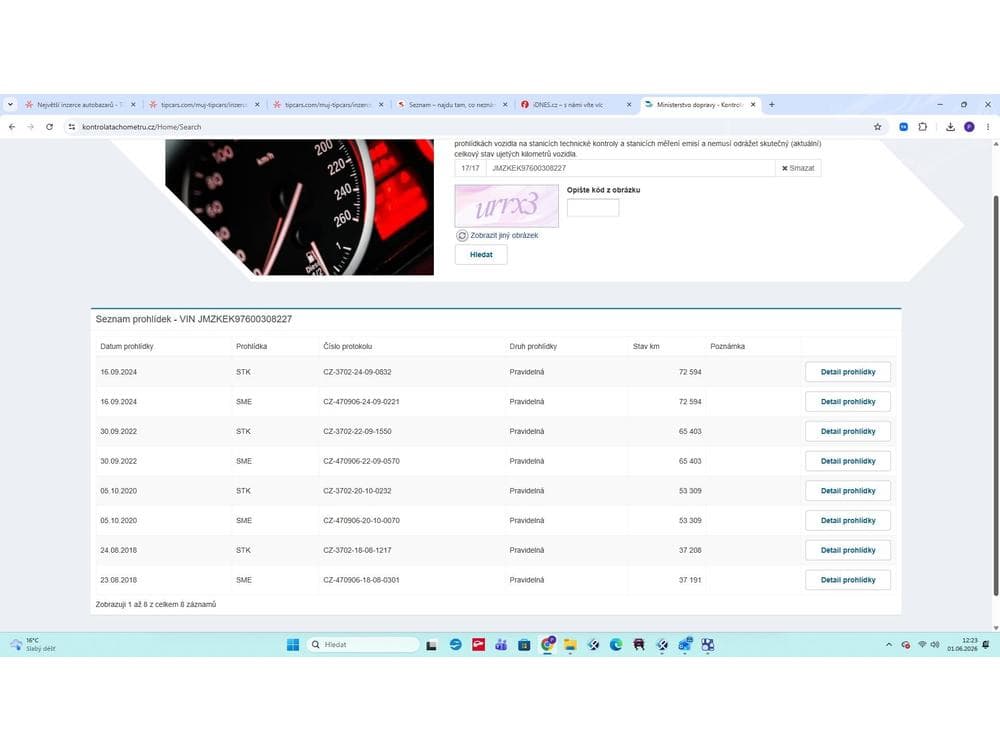Viewport: 1000px width, 750px height.
Task: Open Microsoft Teams on taskbar
Action: click(x=501, y=645)
